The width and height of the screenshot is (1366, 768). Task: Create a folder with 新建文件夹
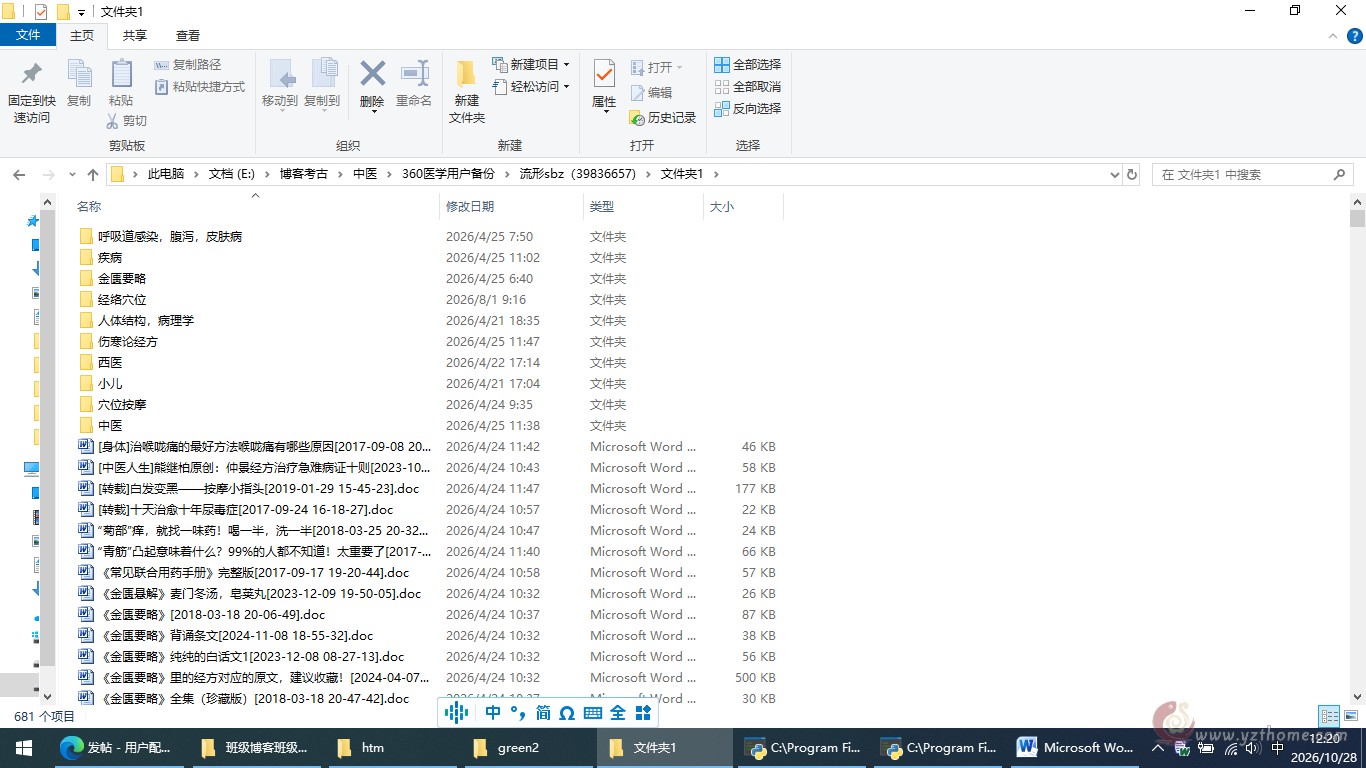click(x=467, y=91)
